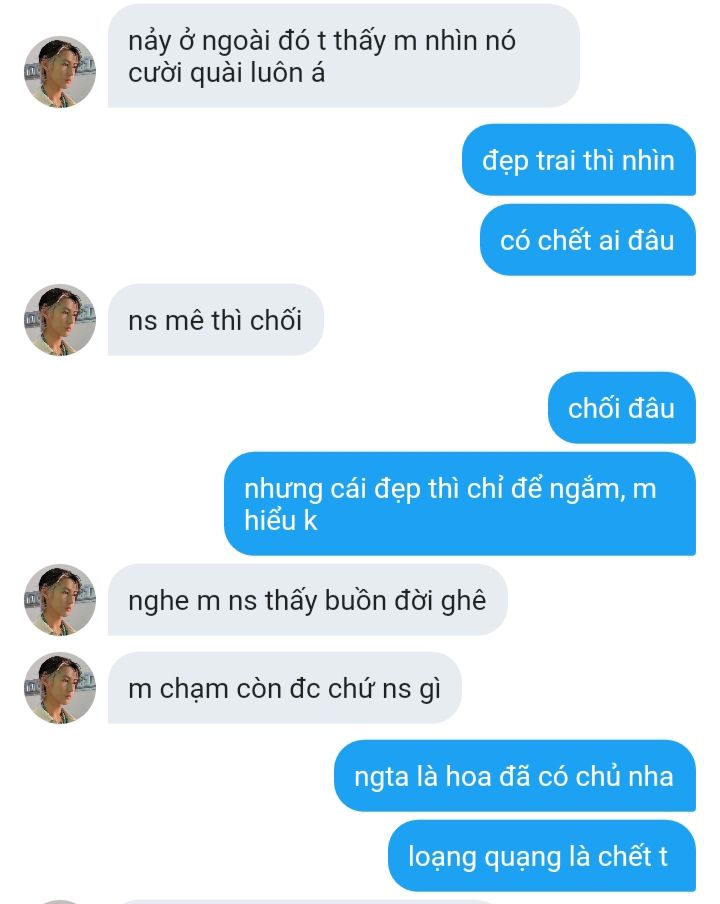Tap the 'ns mê thì chối' bubble
This screenshot has height=904, width=720.
[216, 320]
